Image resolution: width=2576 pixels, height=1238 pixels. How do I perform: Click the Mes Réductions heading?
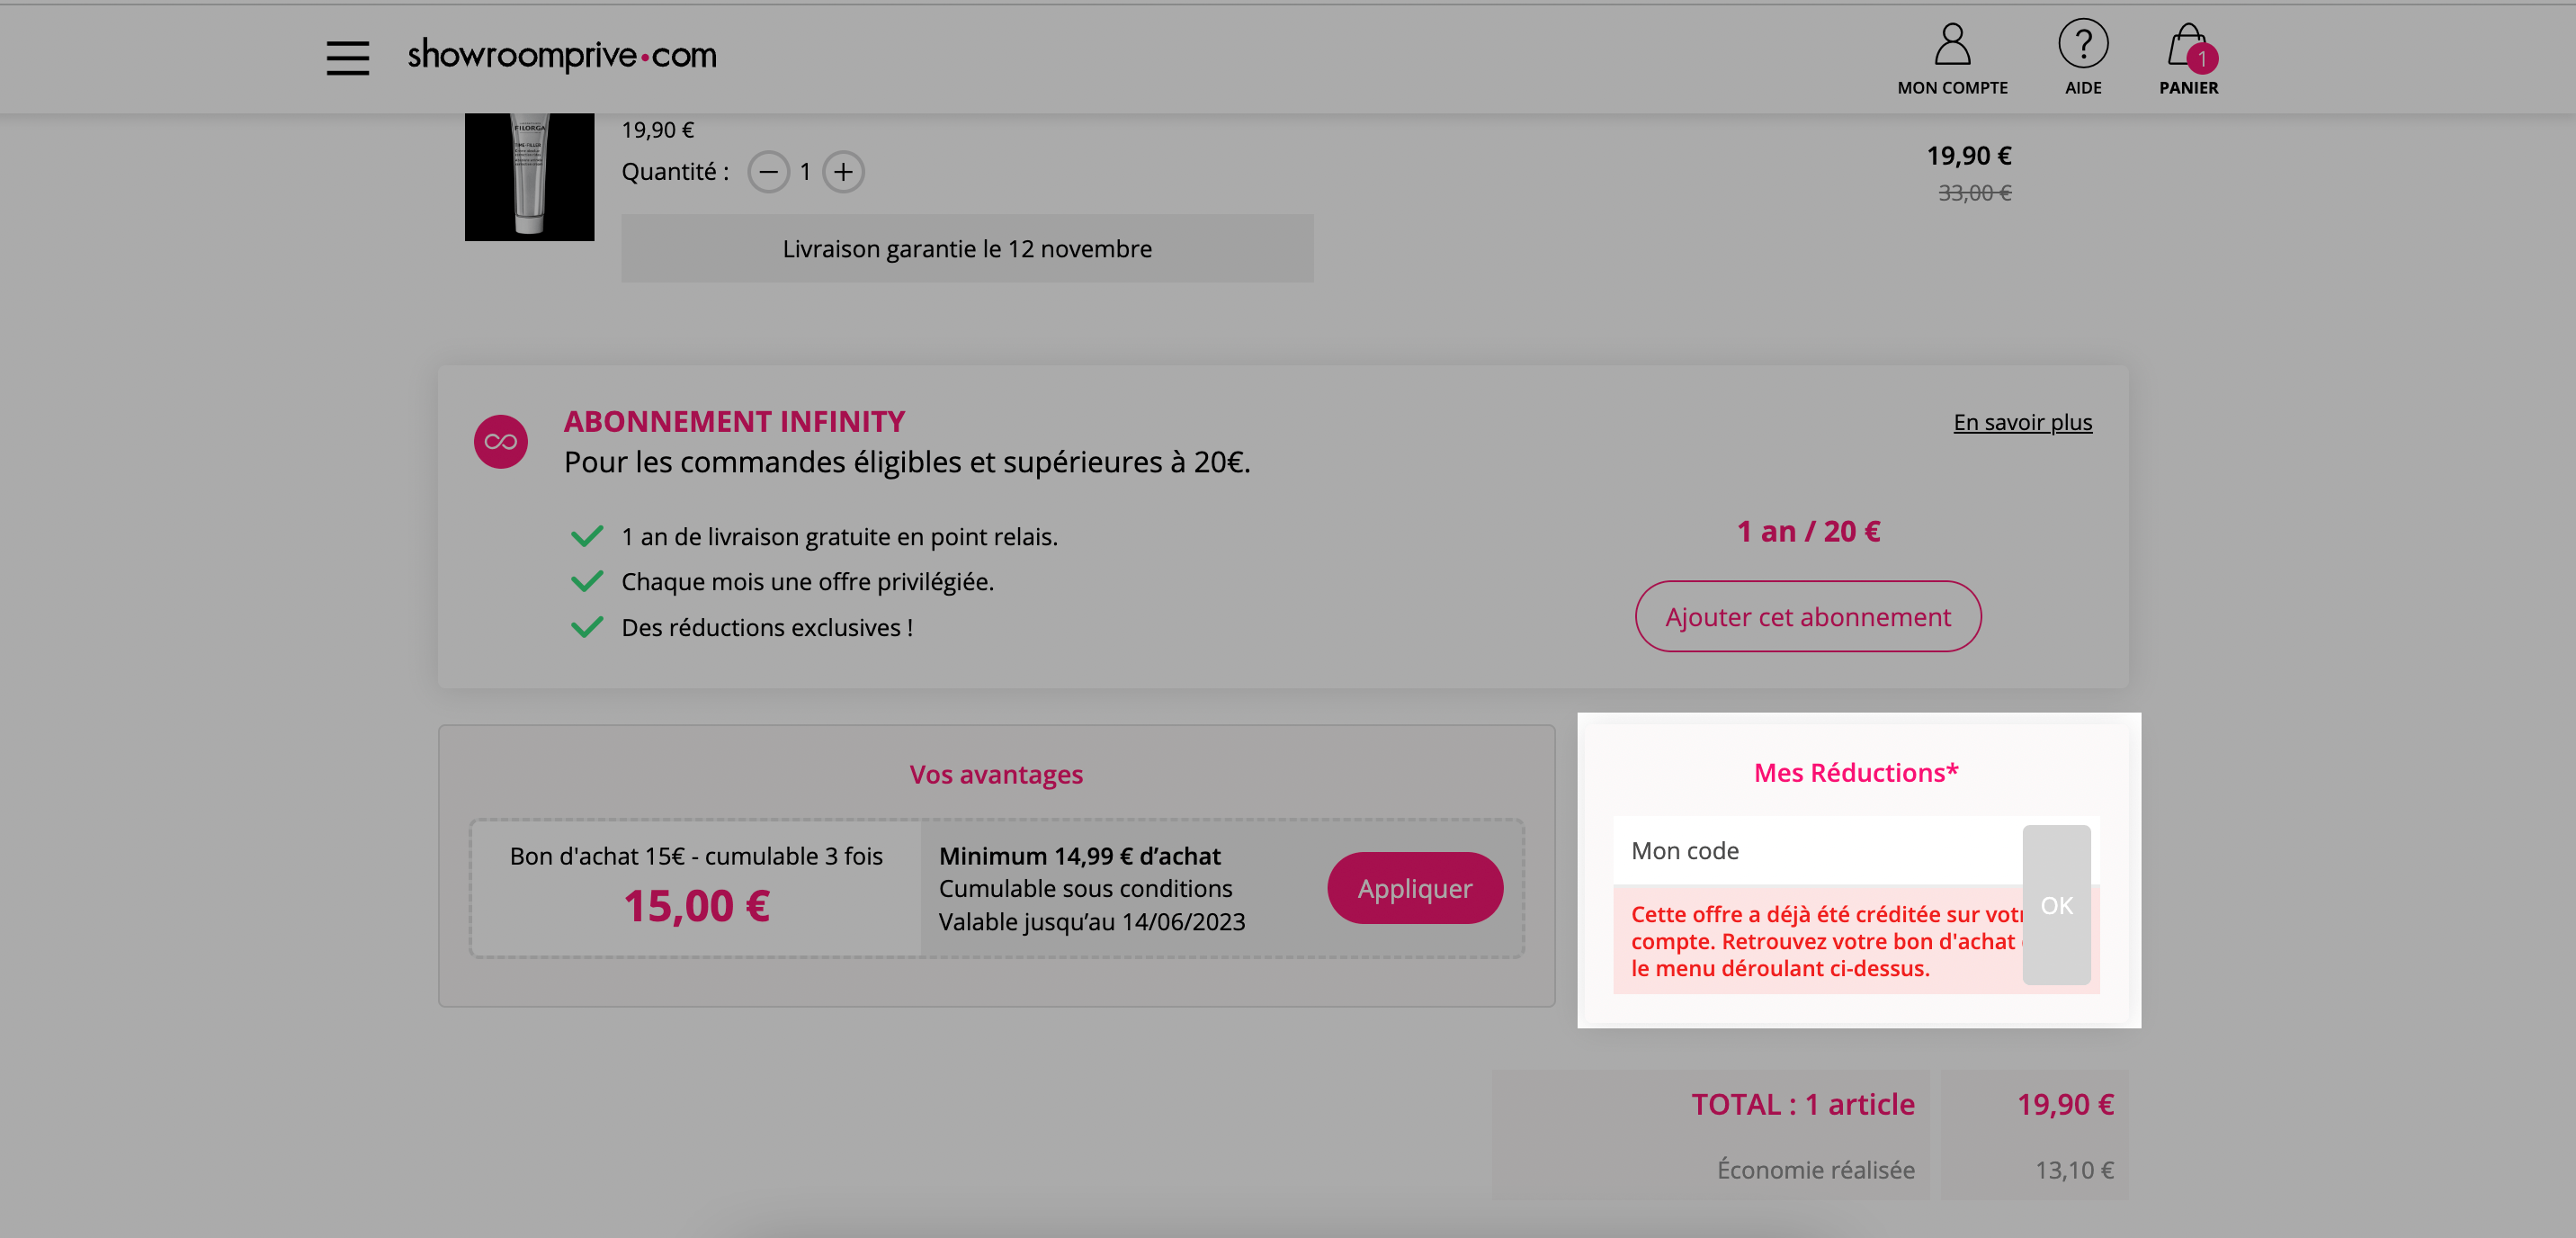1855,772
